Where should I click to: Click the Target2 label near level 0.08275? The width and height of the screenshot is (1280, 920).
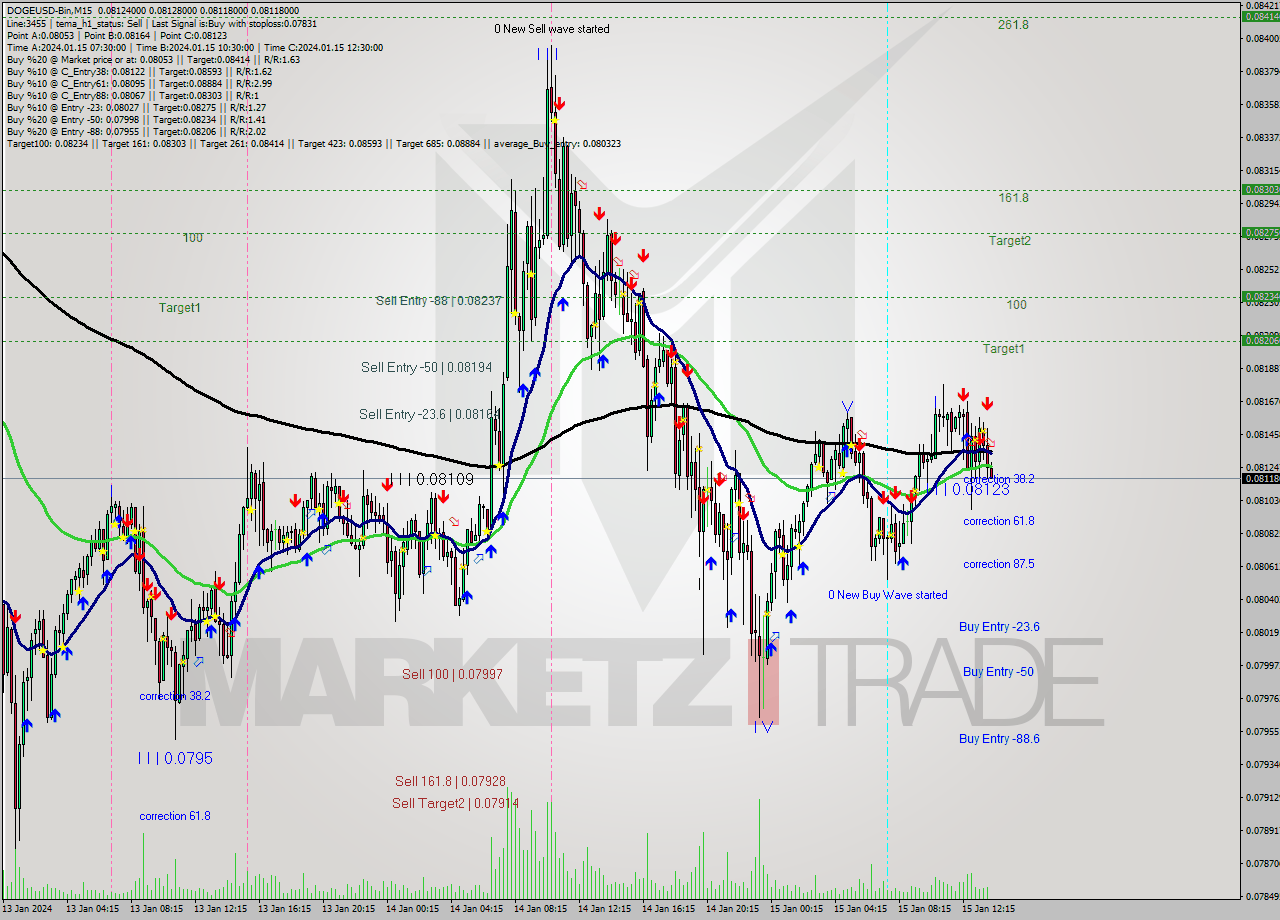point(1010,241)
